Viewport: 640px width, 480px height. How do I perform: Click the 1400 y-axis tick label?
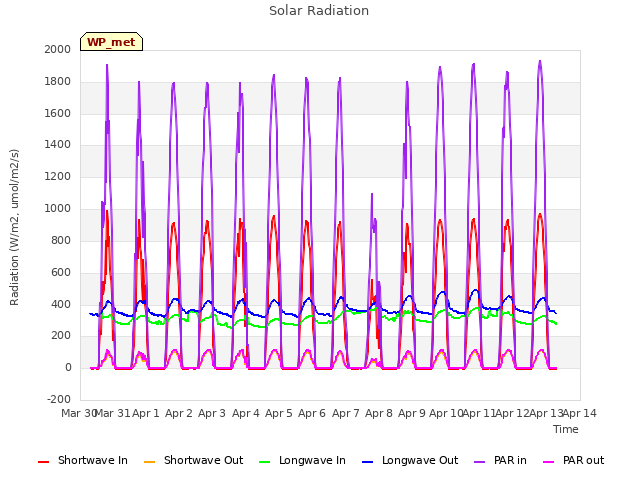click(58, 144)
